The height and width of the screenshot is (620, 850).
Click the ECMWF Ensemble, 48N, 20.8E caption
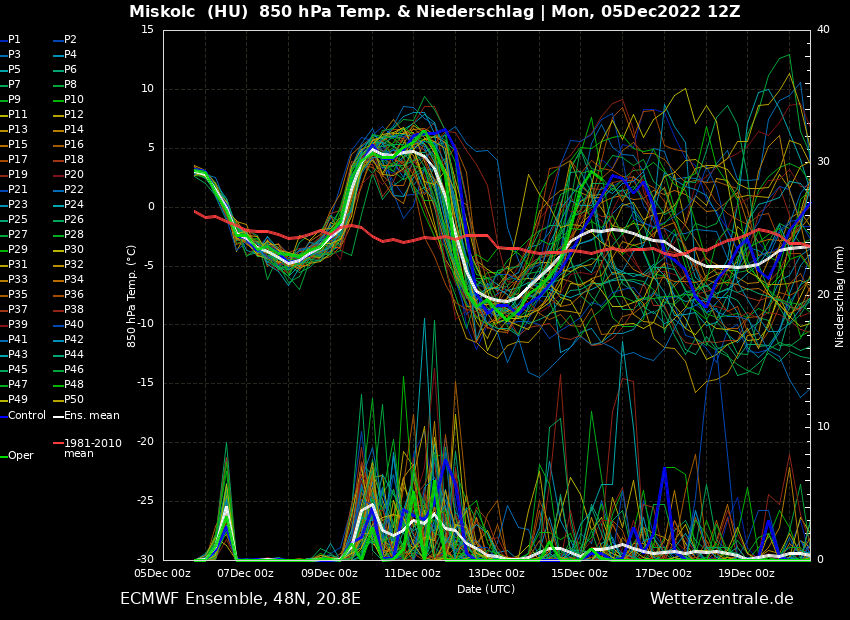click(x=240, y=599)
